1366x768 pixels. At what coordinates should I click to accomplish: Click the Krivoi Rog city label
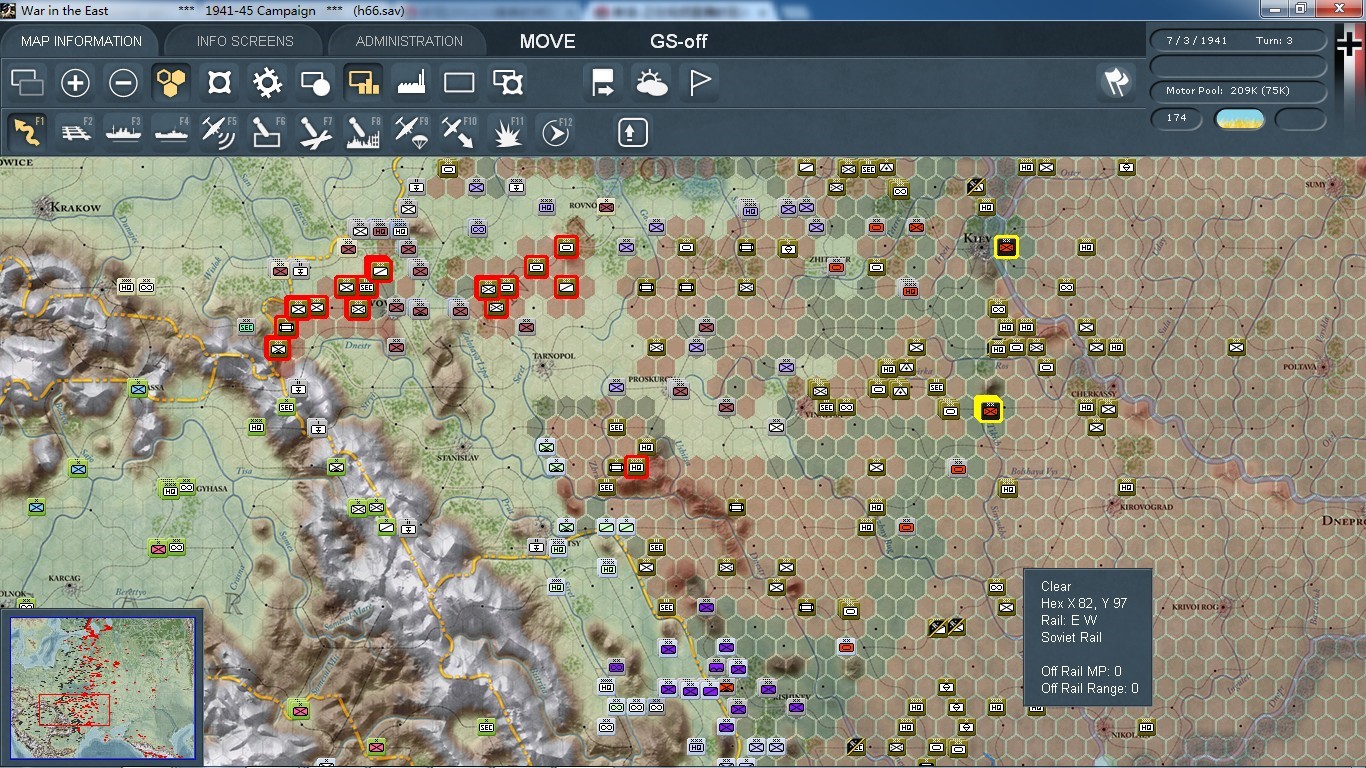[x=1193, y=606]
